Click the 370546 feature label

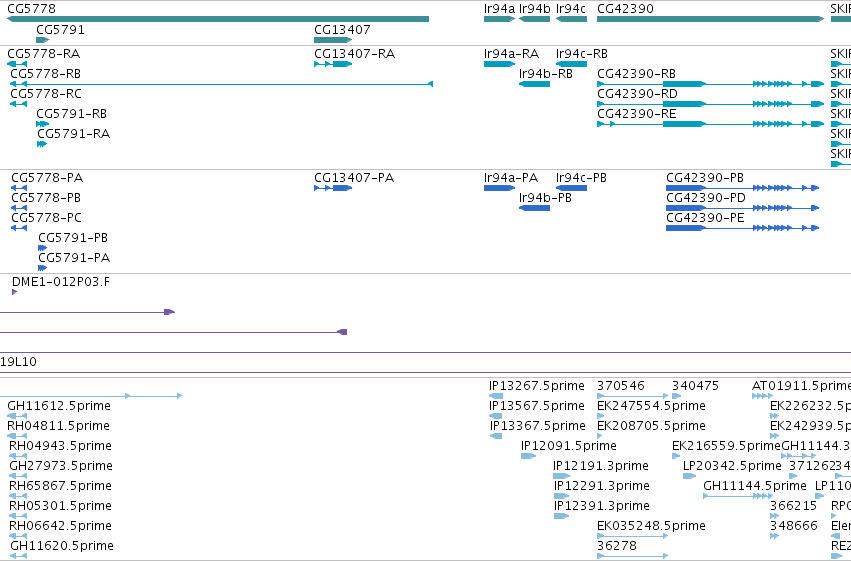tap(621, 386)
